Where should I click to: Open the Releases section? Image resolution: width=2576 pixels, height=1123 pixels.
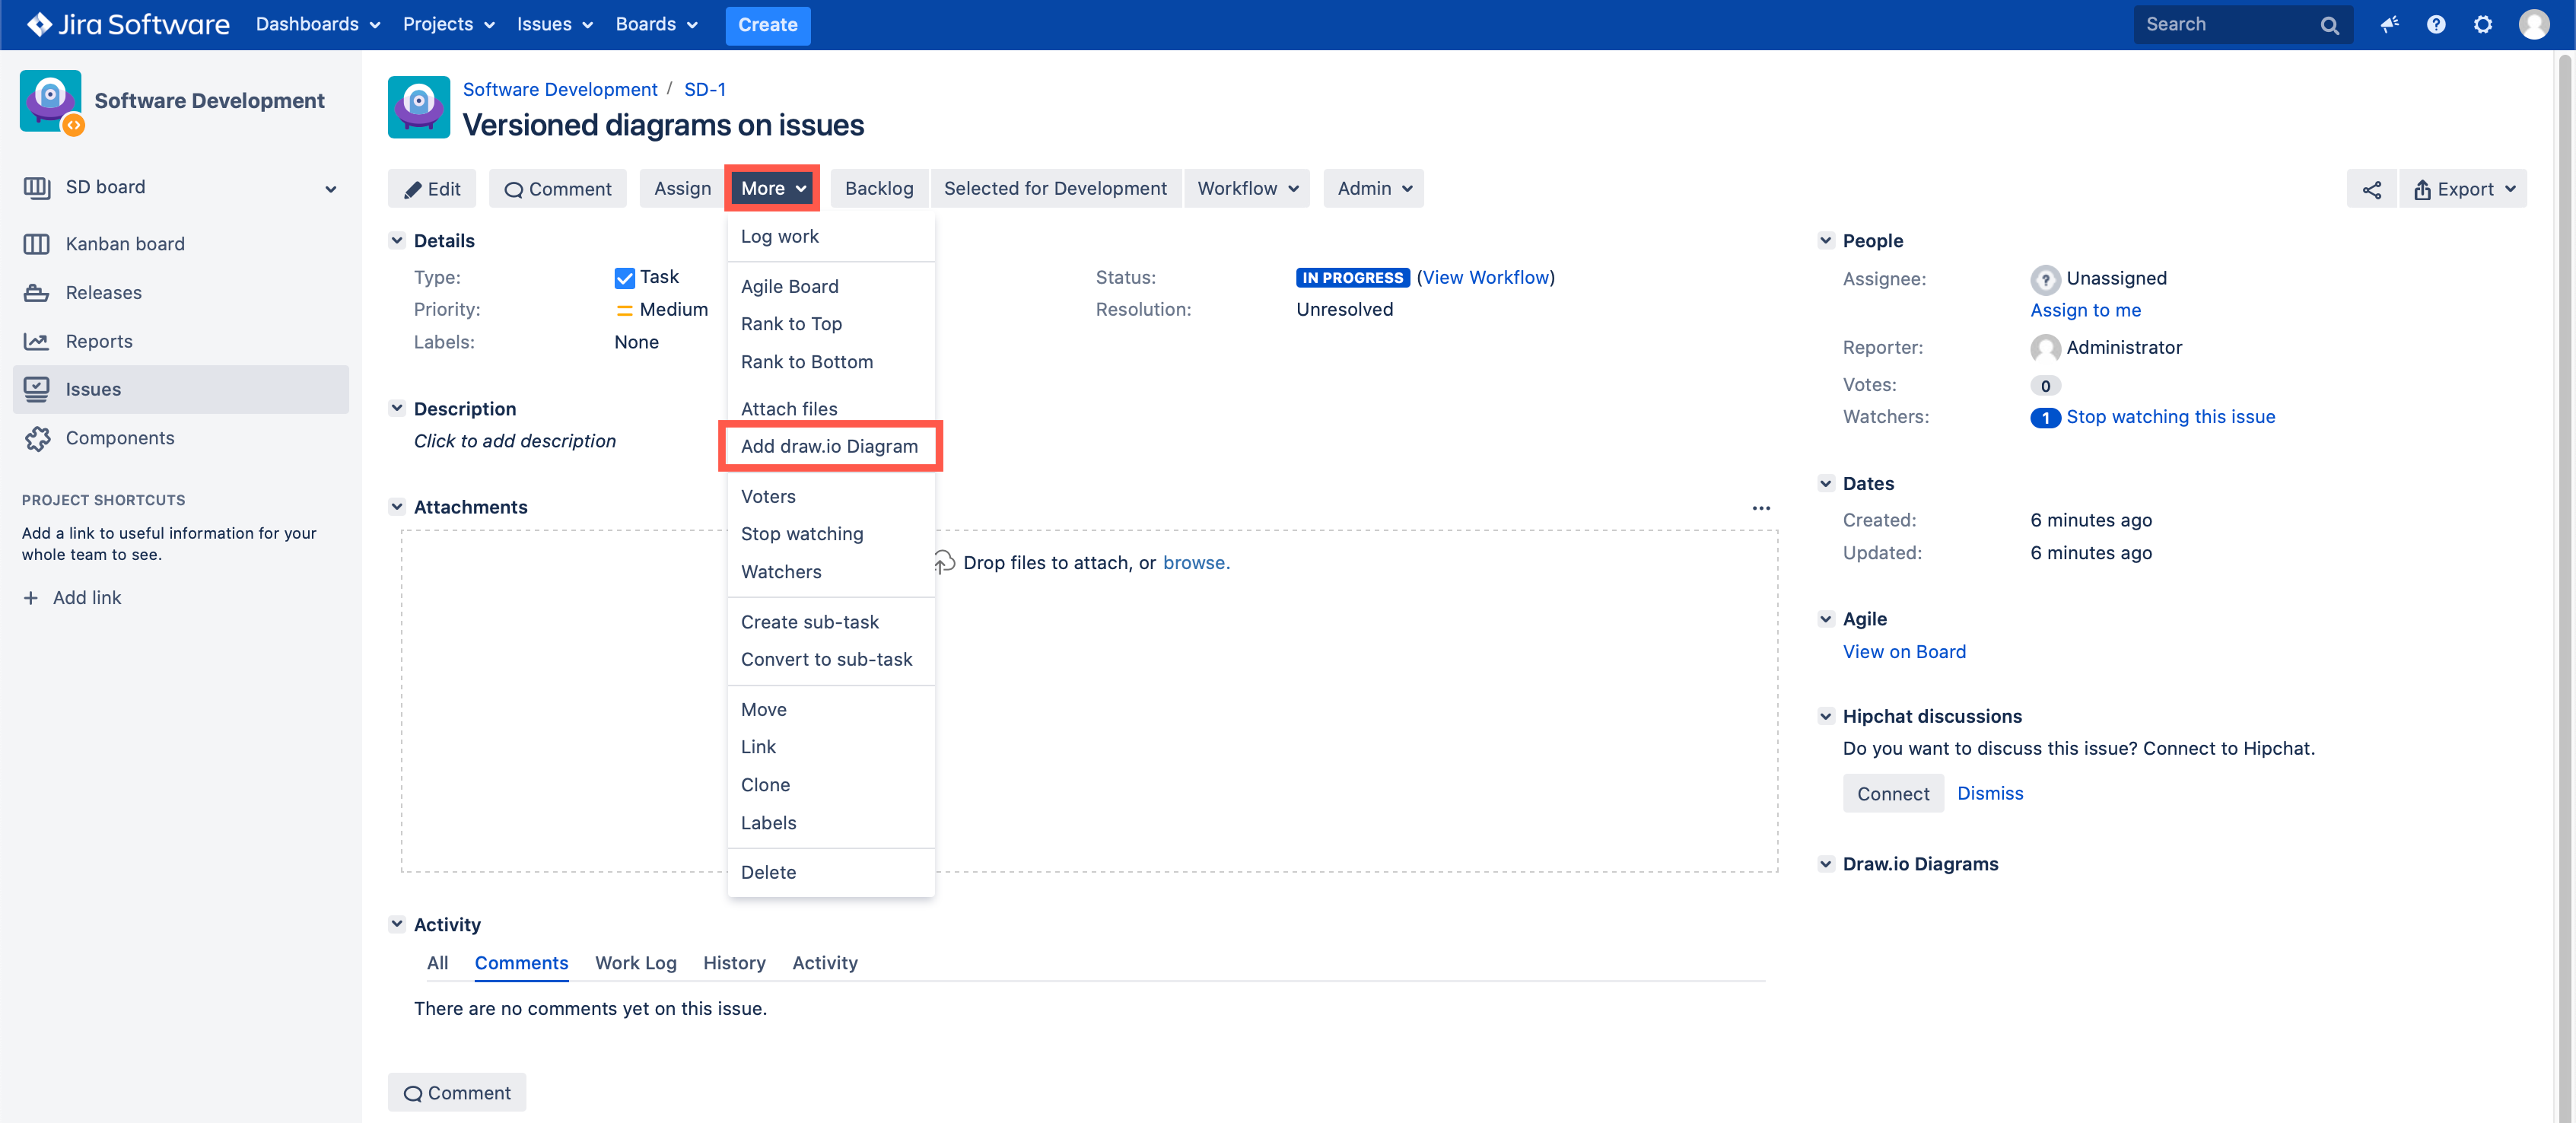tap(103, 292)
